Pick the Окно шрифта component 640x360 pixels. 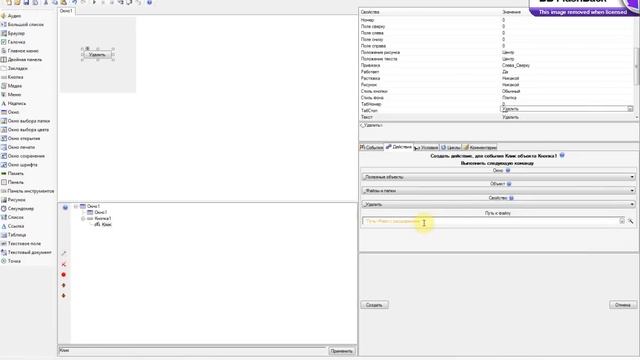tap(19, 165)
